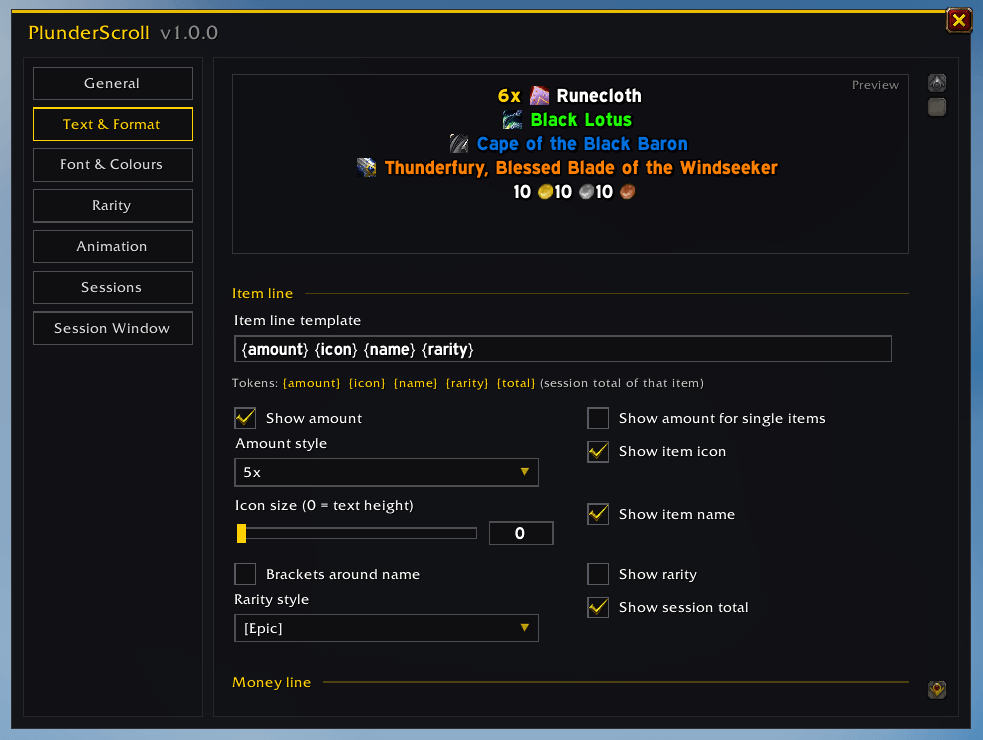This screenshot has width=983, height=740.
Task: Click the {total} token
Action: 516,383
